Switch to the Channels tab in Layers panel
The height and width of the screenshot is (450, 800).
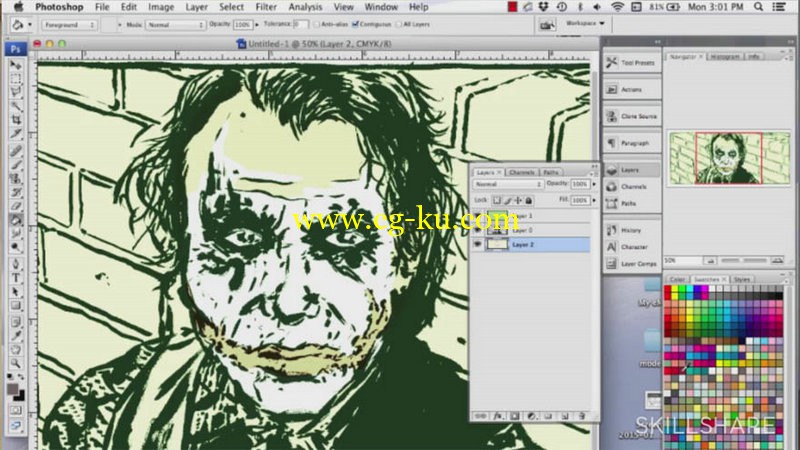(522, 172)
